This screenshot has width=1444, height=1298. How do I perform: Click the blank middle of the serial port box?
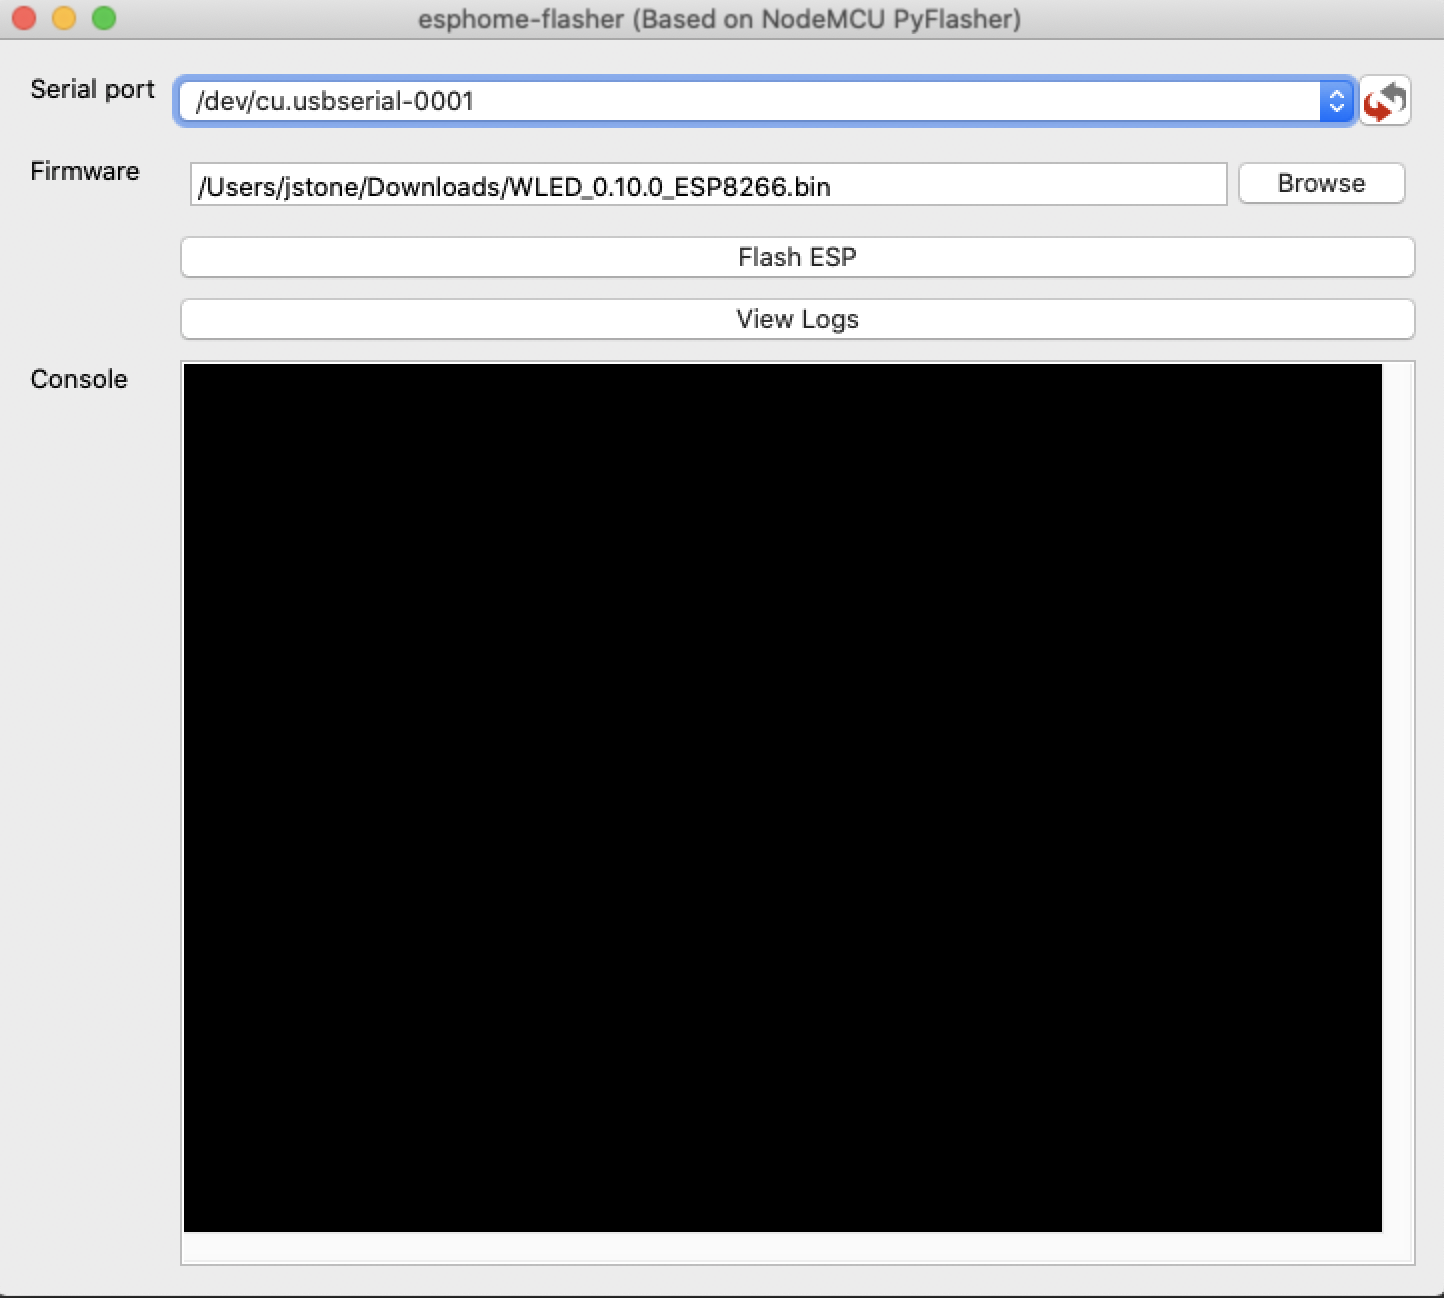[895, 101]
